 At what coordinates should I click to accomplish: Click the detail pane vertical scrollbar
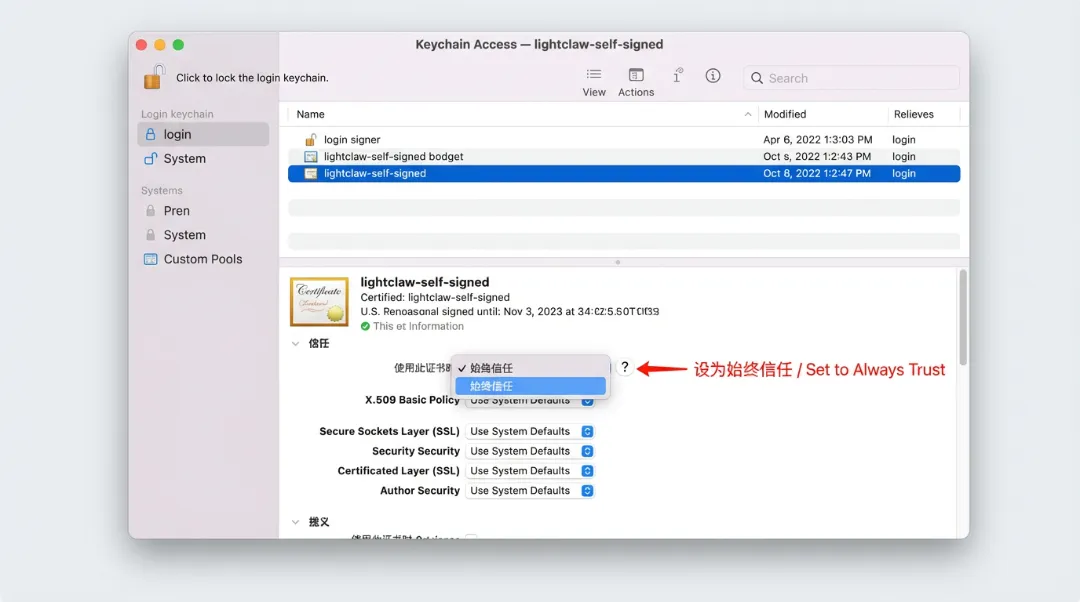[x=963, y=318]
